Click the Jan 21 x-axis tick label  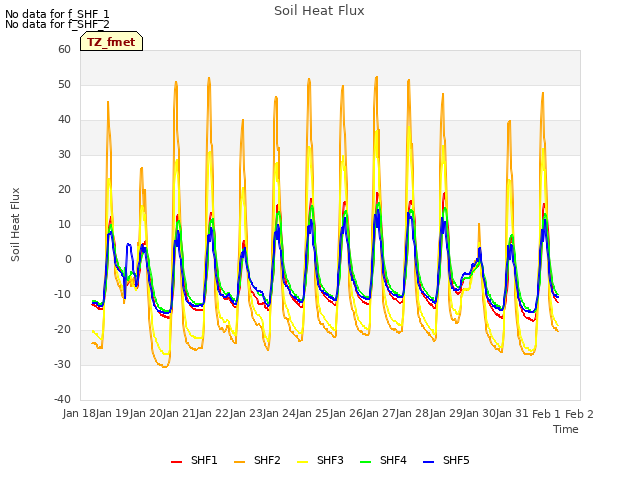(x=179, y=413)
